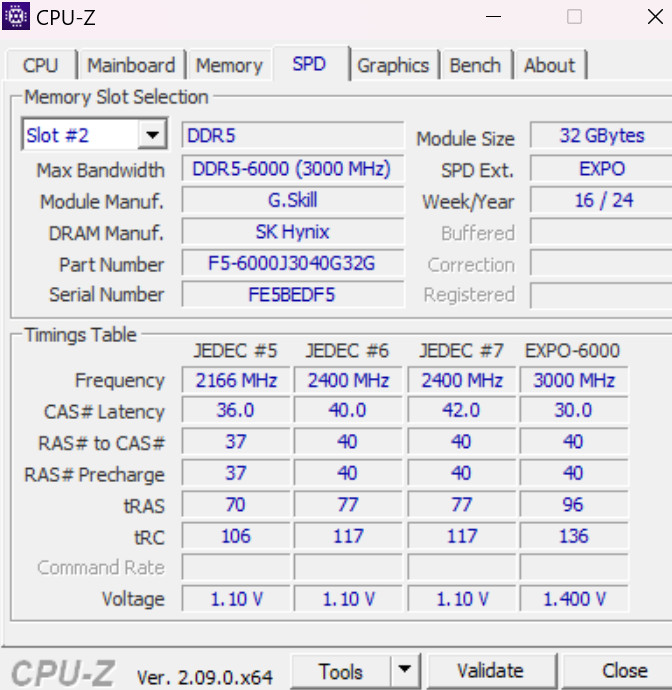Click the Module Size value 32 GBytes
This screenshot has width=672, height=690.
pyautogui.click(x=601, y=136)
